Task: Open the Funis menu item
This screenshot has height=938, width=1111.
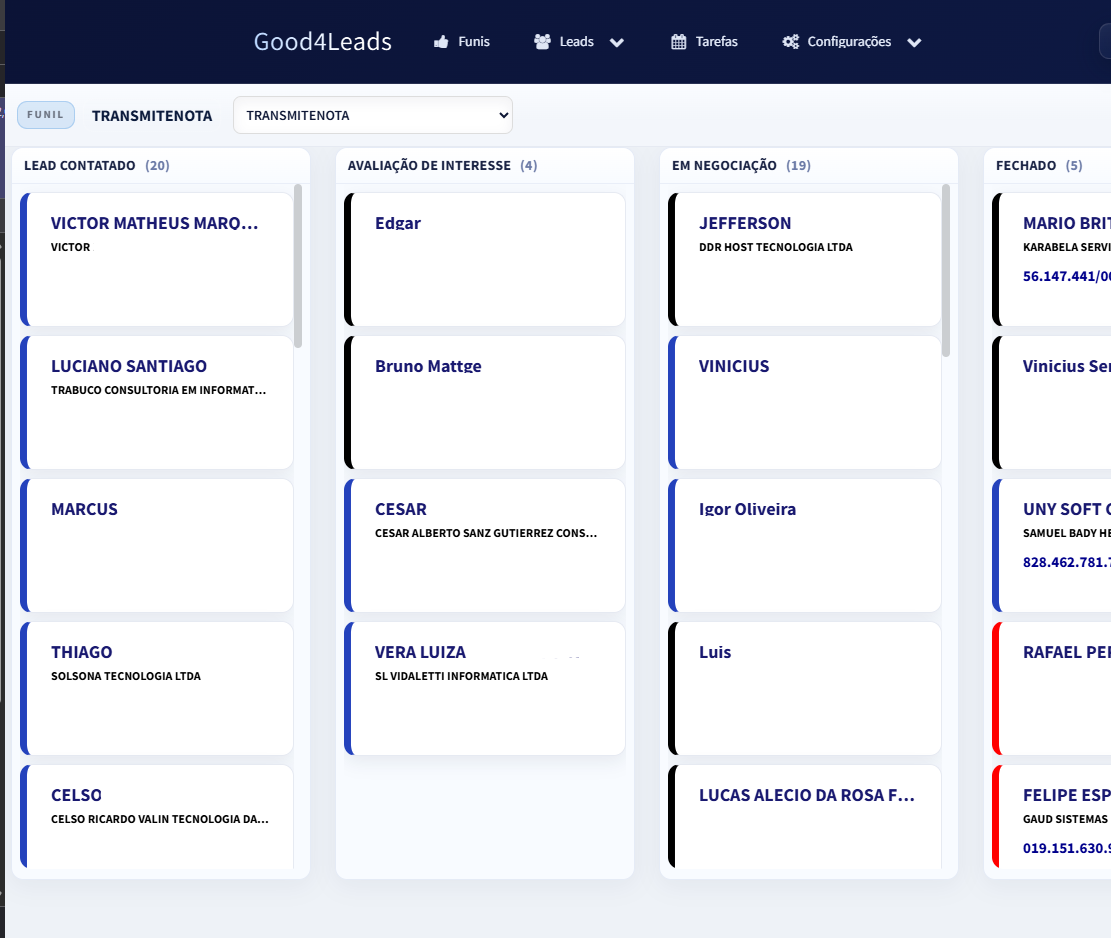Action: 473,42
